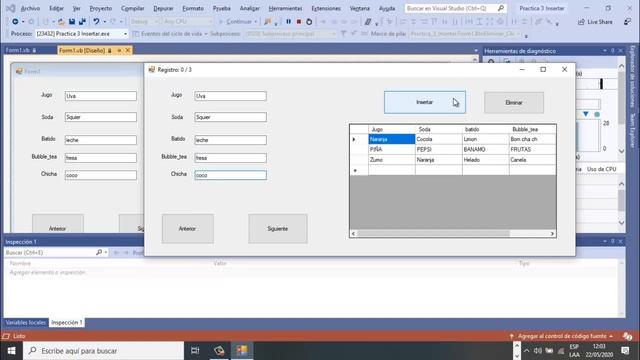
Task: Click the data grid's left scroll arrow
Action: pyautogui.click(x=353, y=234)
